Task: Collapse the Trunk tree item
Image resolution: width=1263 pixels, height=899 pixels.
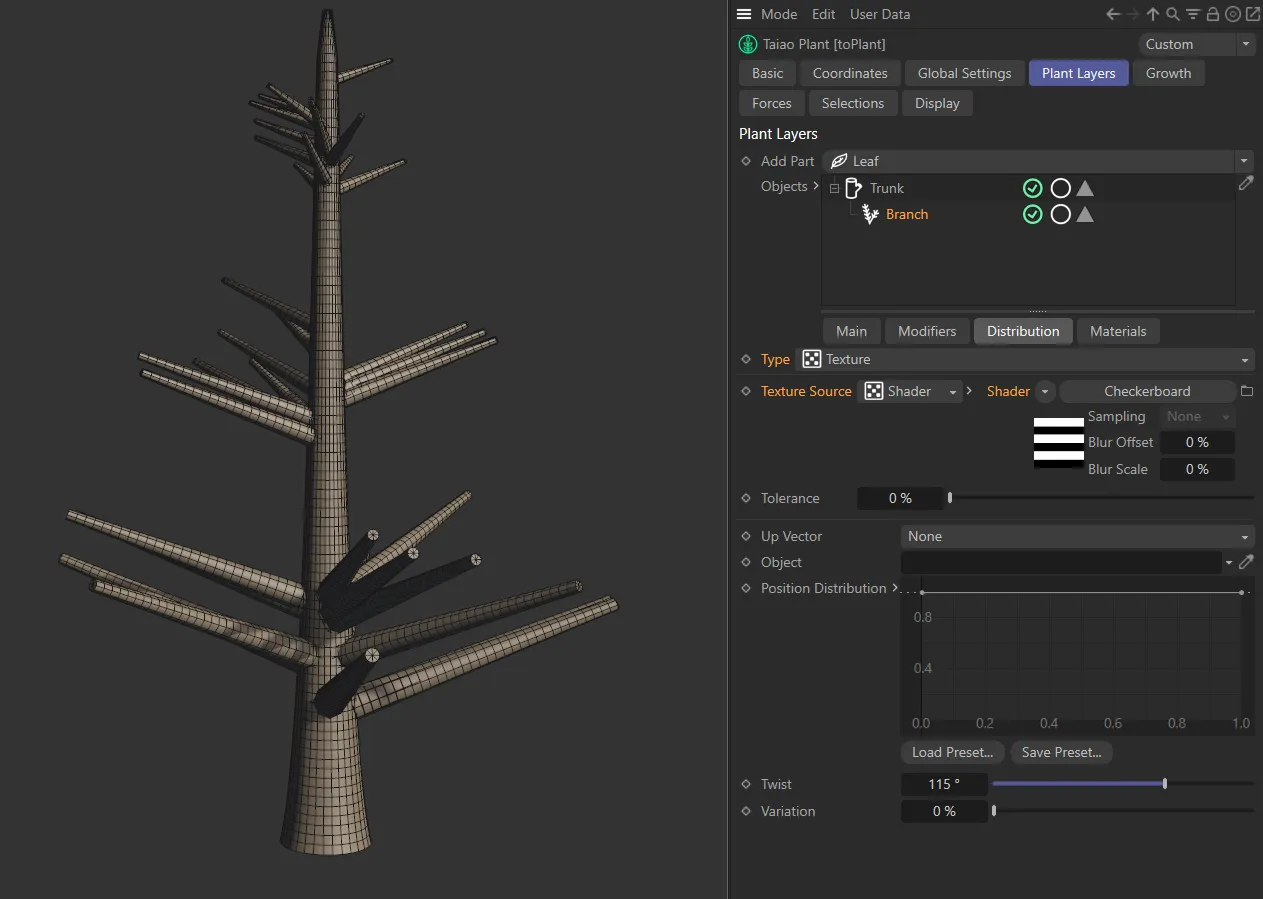Action: coord(834,188)
